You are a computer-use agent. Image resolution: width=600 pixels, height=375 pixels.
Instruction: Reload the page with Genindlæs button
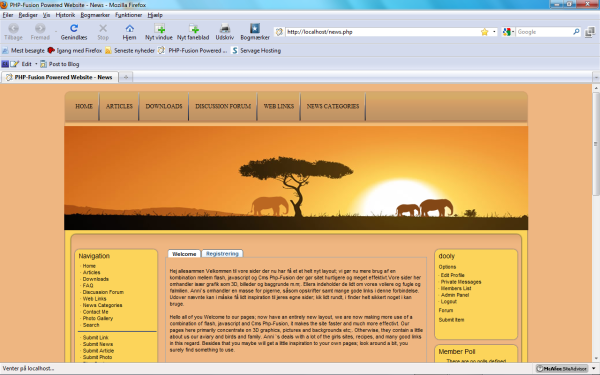pos(74,32)
